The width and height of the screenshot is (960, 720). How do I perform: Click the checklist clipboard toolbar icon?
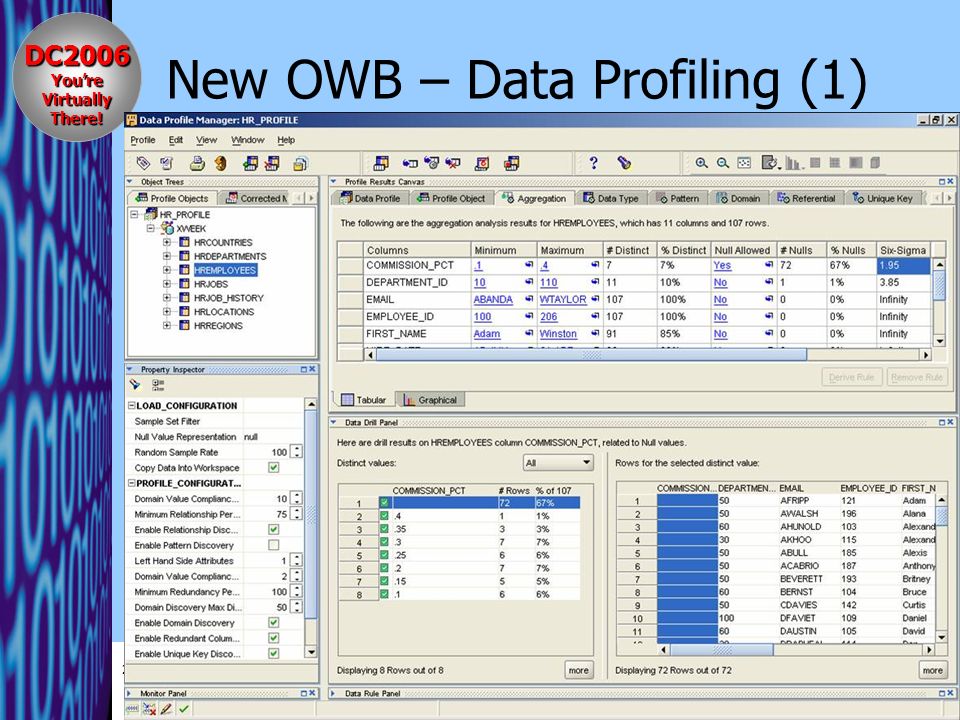coord(166,163)
